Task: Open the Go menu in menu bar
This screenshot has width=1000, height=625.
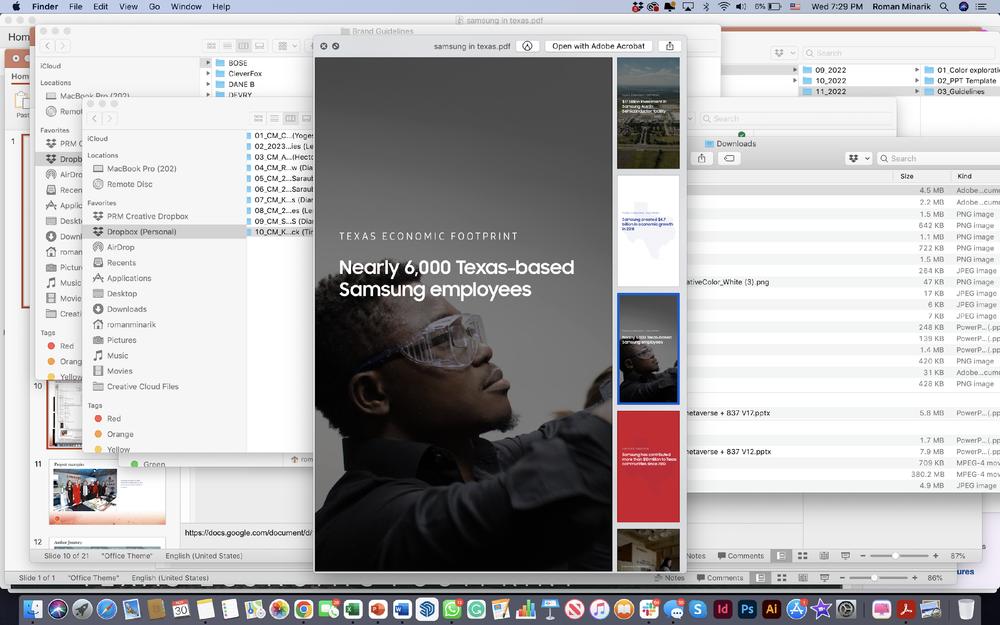Action: click(x=154, y=7)
